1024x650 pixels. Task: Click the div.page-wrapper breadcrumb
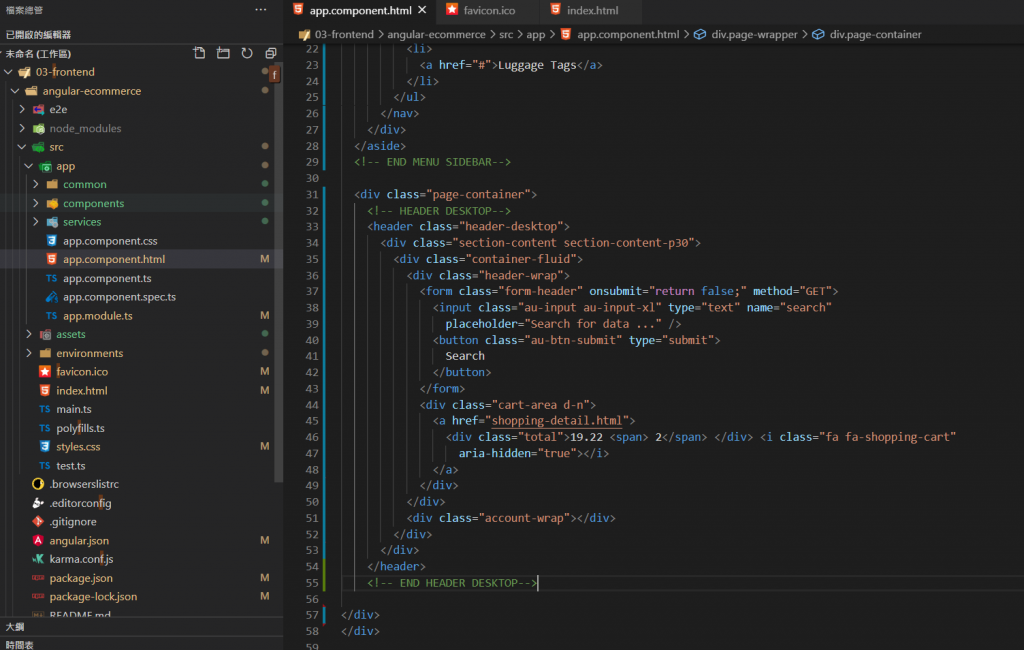754,34
